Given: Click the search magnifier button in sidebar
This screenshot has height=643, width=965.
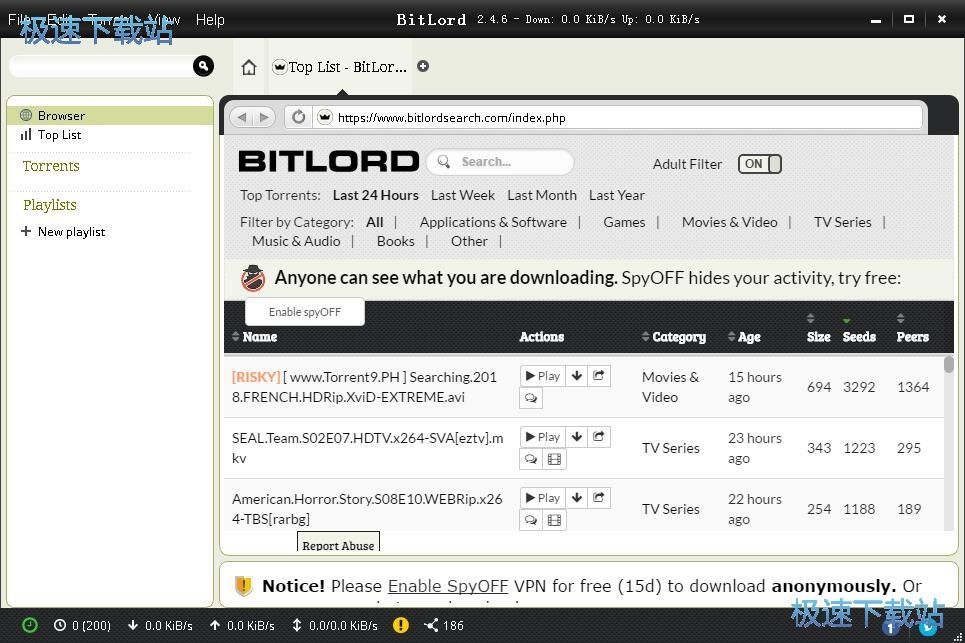Looking at the screenshot, I should (x=203, y=66).
